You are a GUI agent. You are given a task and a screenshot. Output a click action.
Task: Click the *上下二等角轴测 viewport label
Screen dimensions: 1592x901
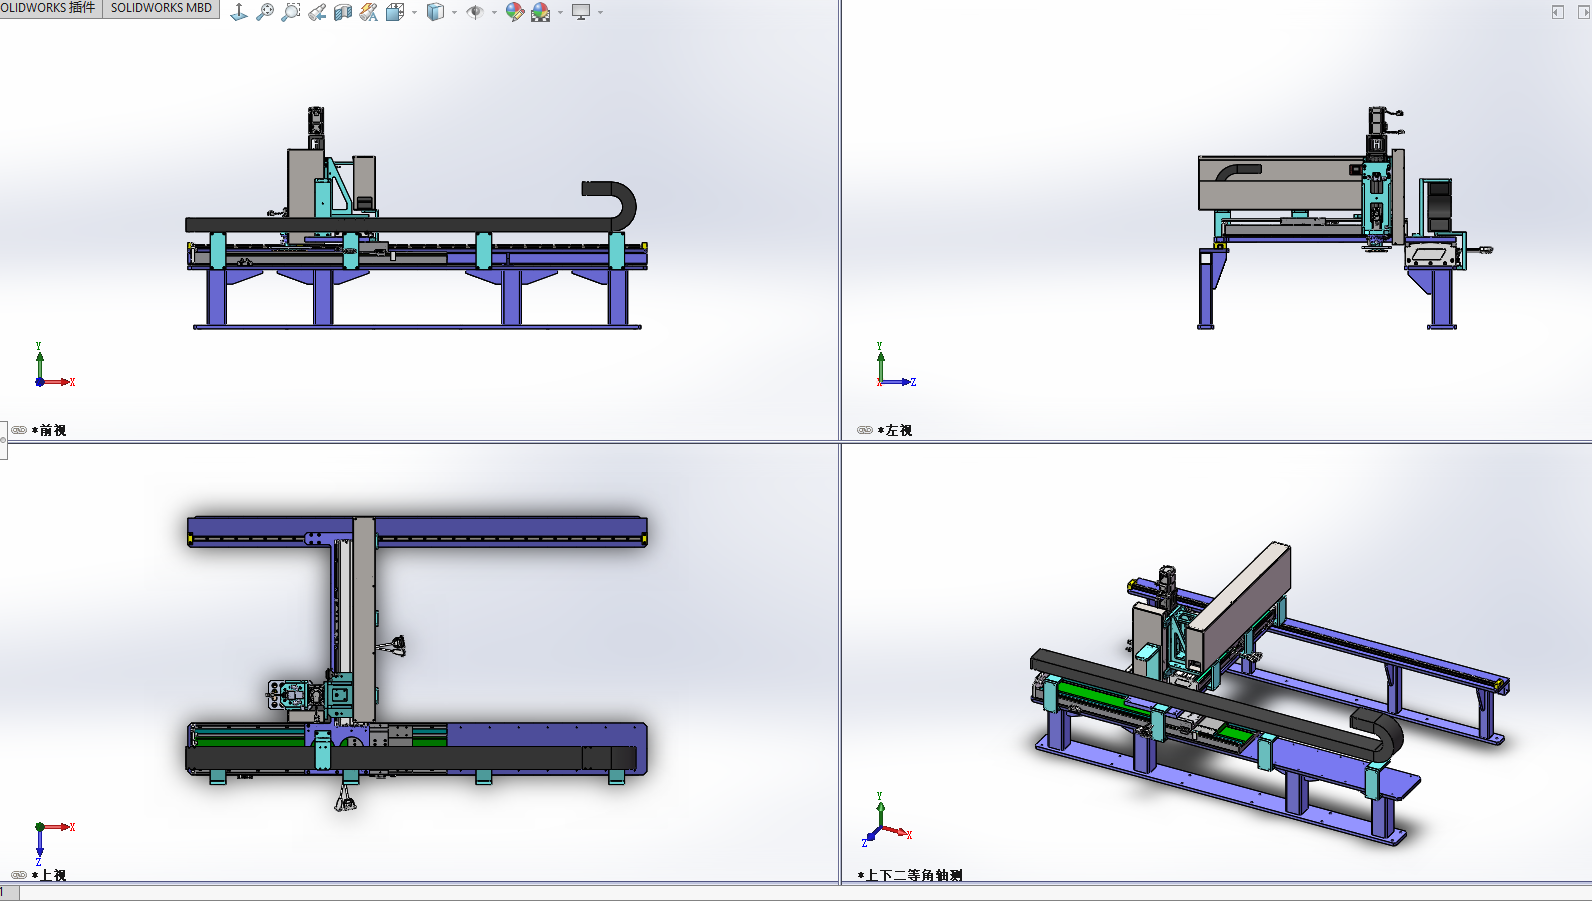click(x=910, y=875)
